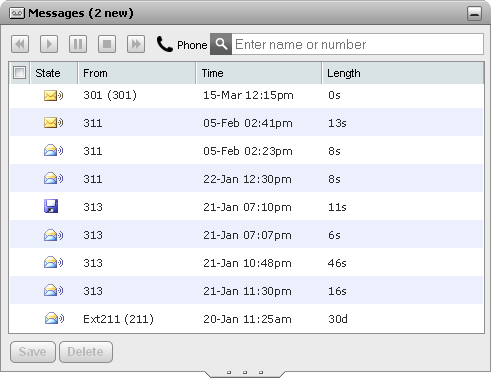This screenshot has width=493, height=379.
Task: Select the 0s length value
Action: (334, 95)
